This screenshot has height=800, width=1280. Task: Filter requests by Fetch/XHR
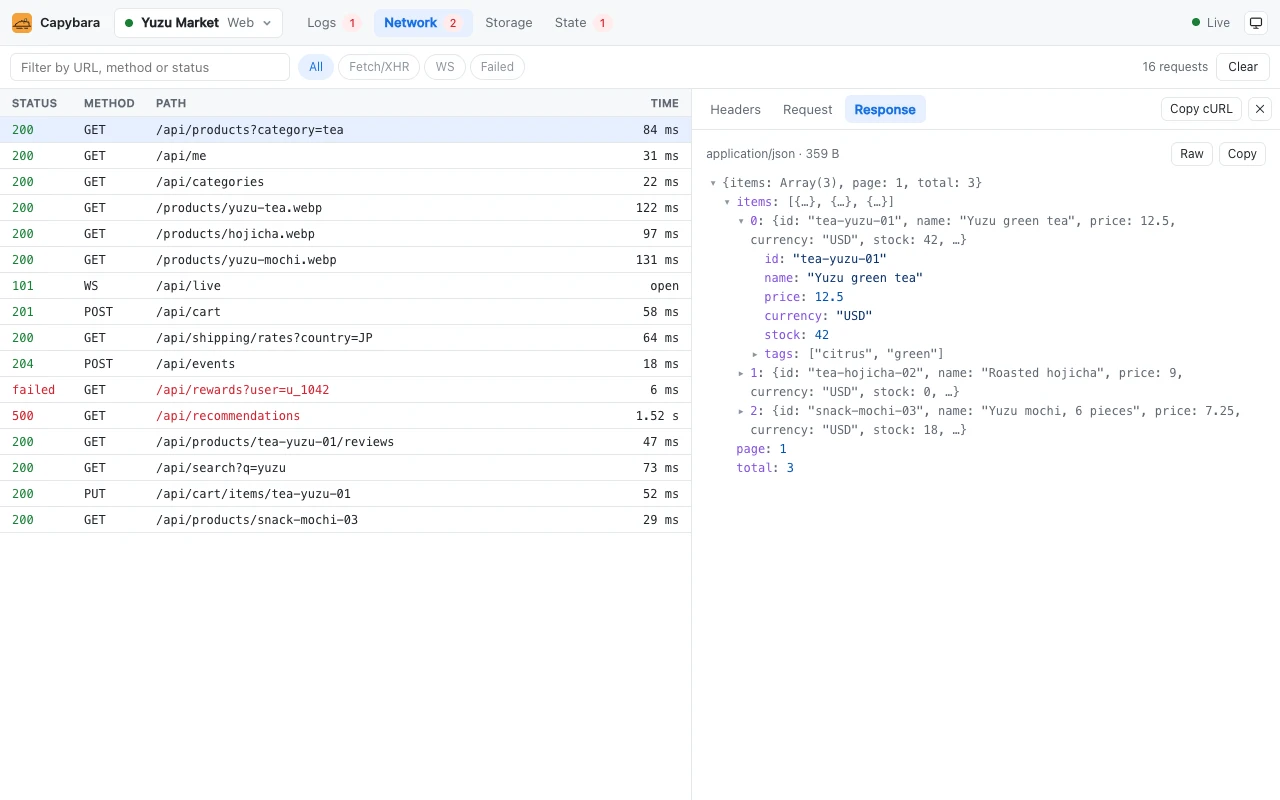click(x=379, y=67)
